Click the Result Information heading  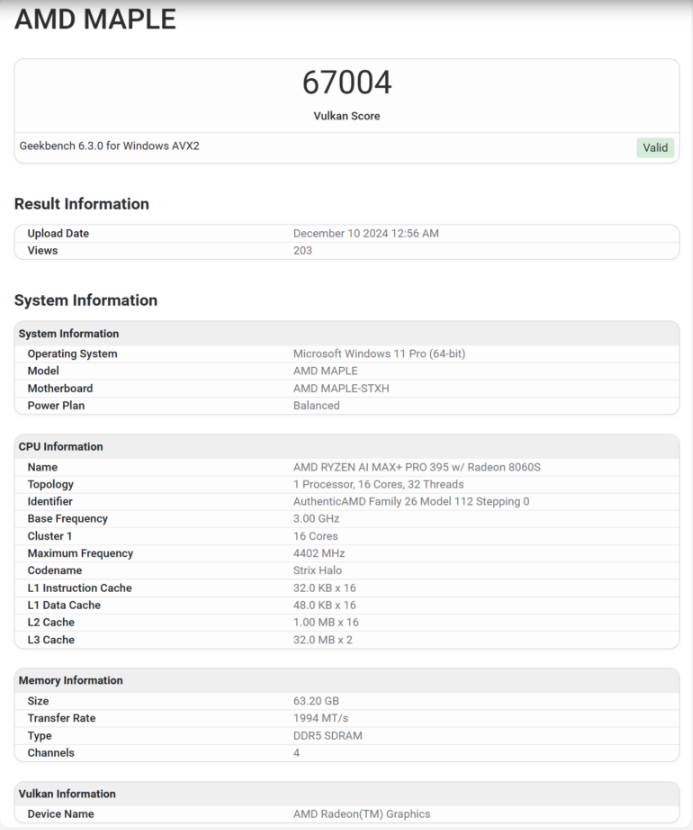(82, 204)
